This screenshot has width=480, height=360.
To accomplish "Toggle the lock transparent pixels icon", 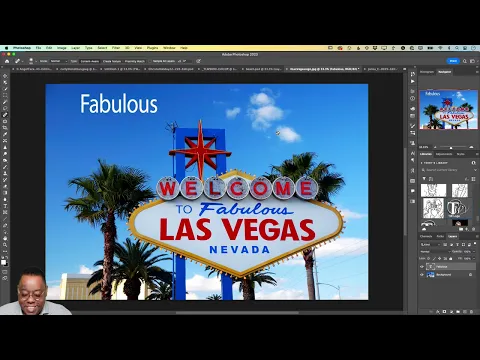I will (x=428, y=258).
